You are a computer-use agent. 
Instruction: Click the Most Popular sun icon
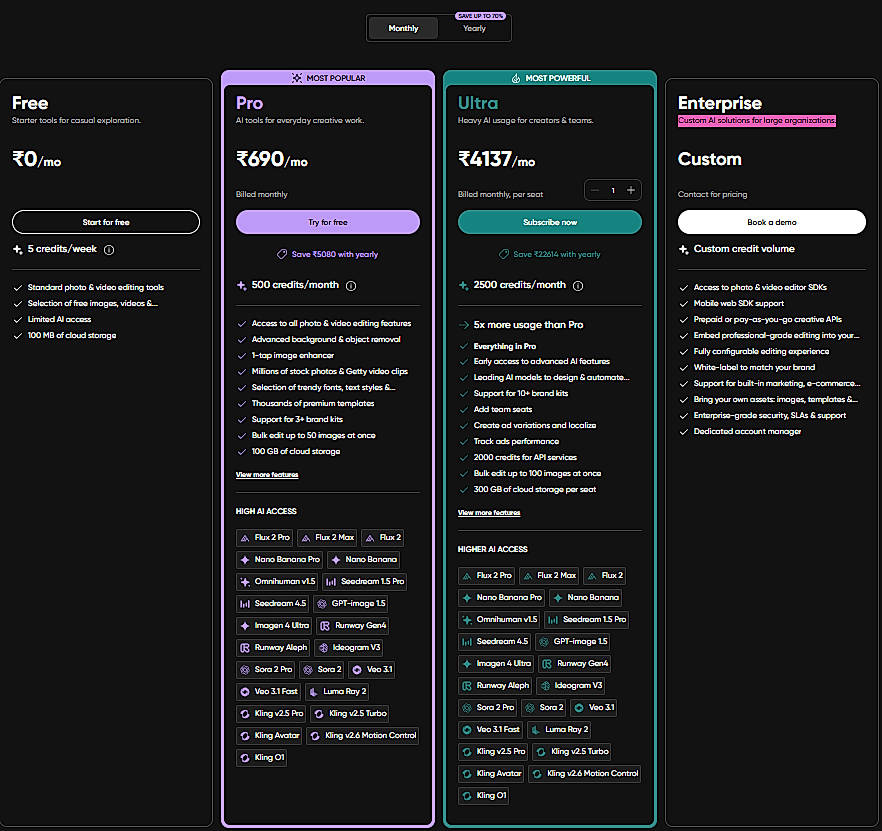296,78
